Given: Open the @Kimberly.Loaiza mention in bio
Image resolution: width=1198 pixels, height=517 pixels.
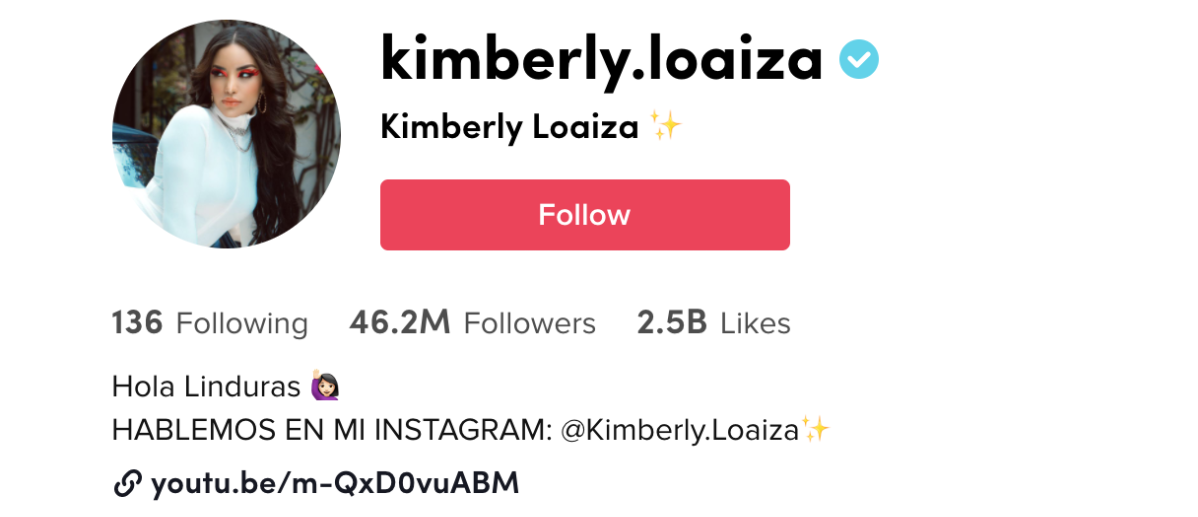Looking at the screenshot, I should 680,431.
